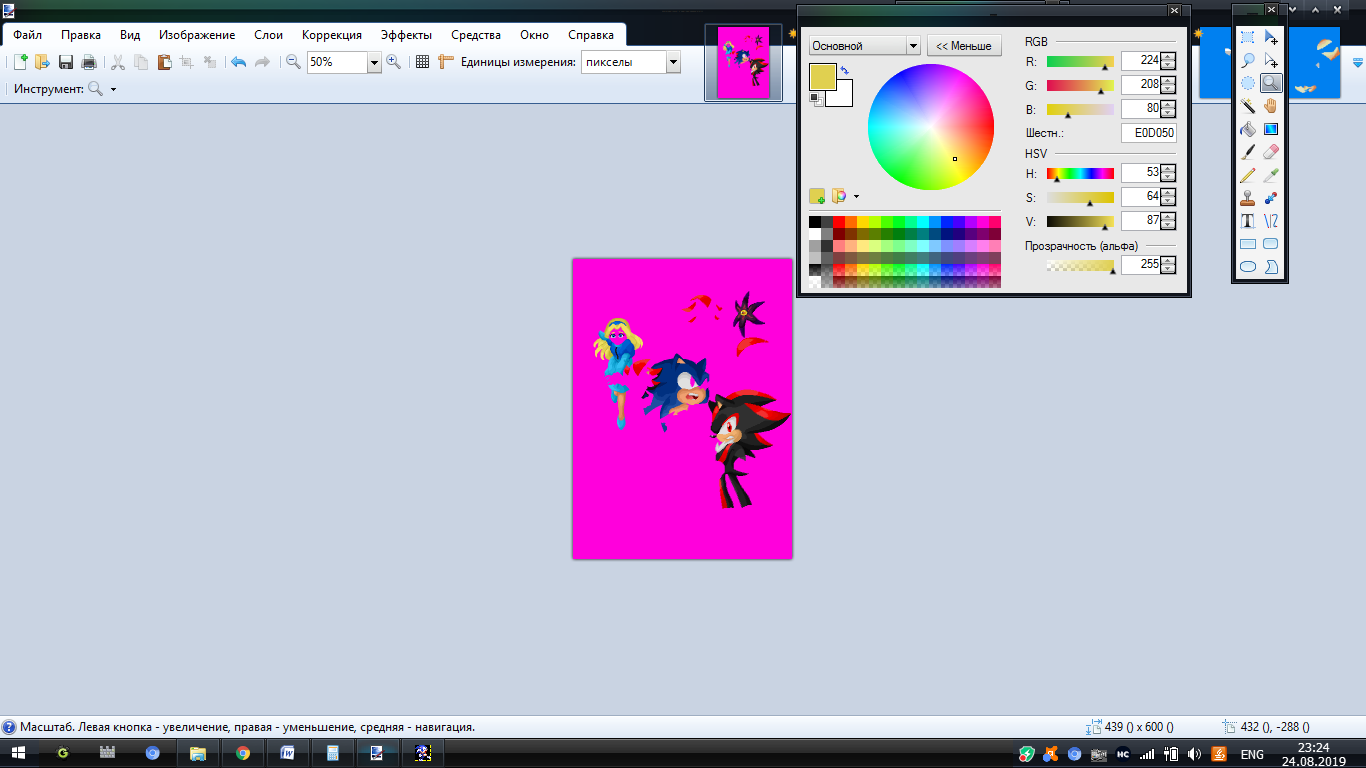
Task: Click the New image toolbar icon
Action: (x=20, y=62)
